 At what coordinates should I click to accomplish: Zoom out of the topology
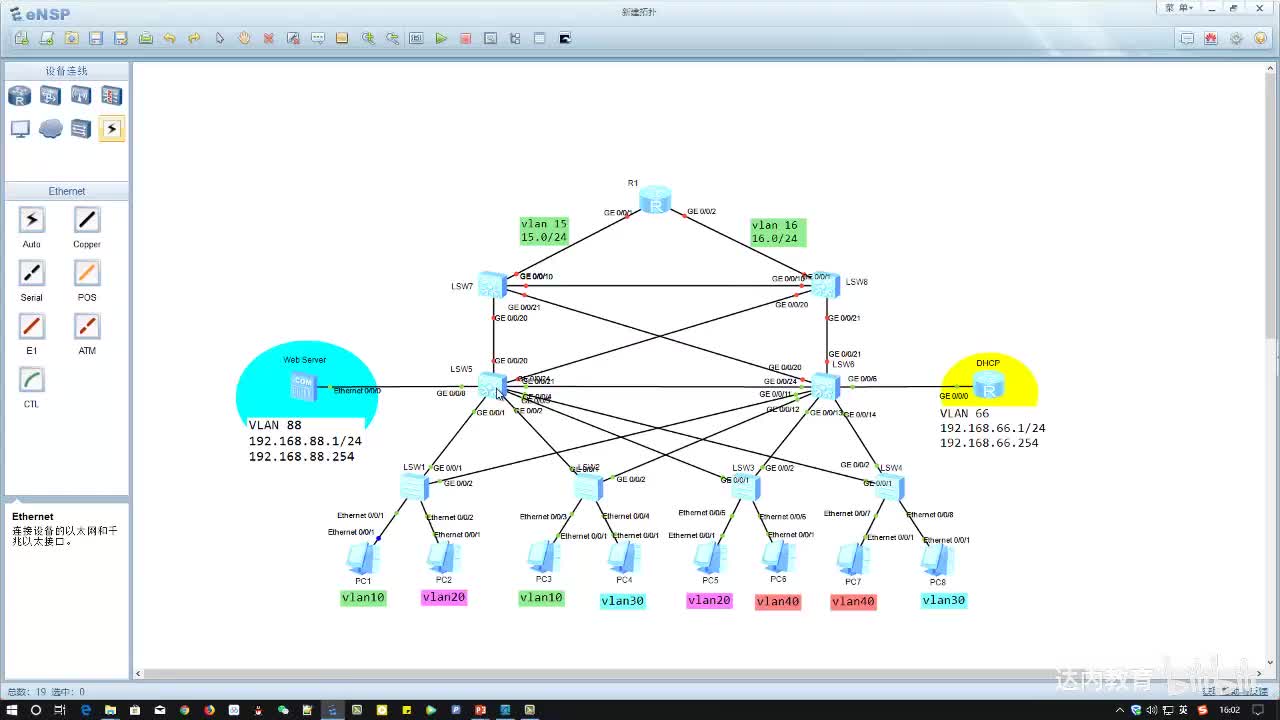[x=392, y=38]
